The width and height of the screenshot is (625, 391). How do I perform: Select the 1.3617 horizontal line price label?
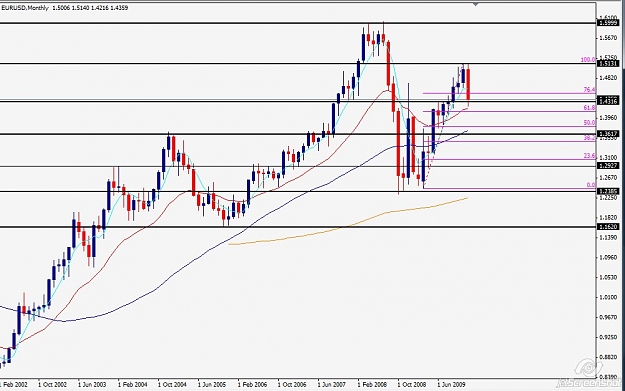[x=608, y=134]
